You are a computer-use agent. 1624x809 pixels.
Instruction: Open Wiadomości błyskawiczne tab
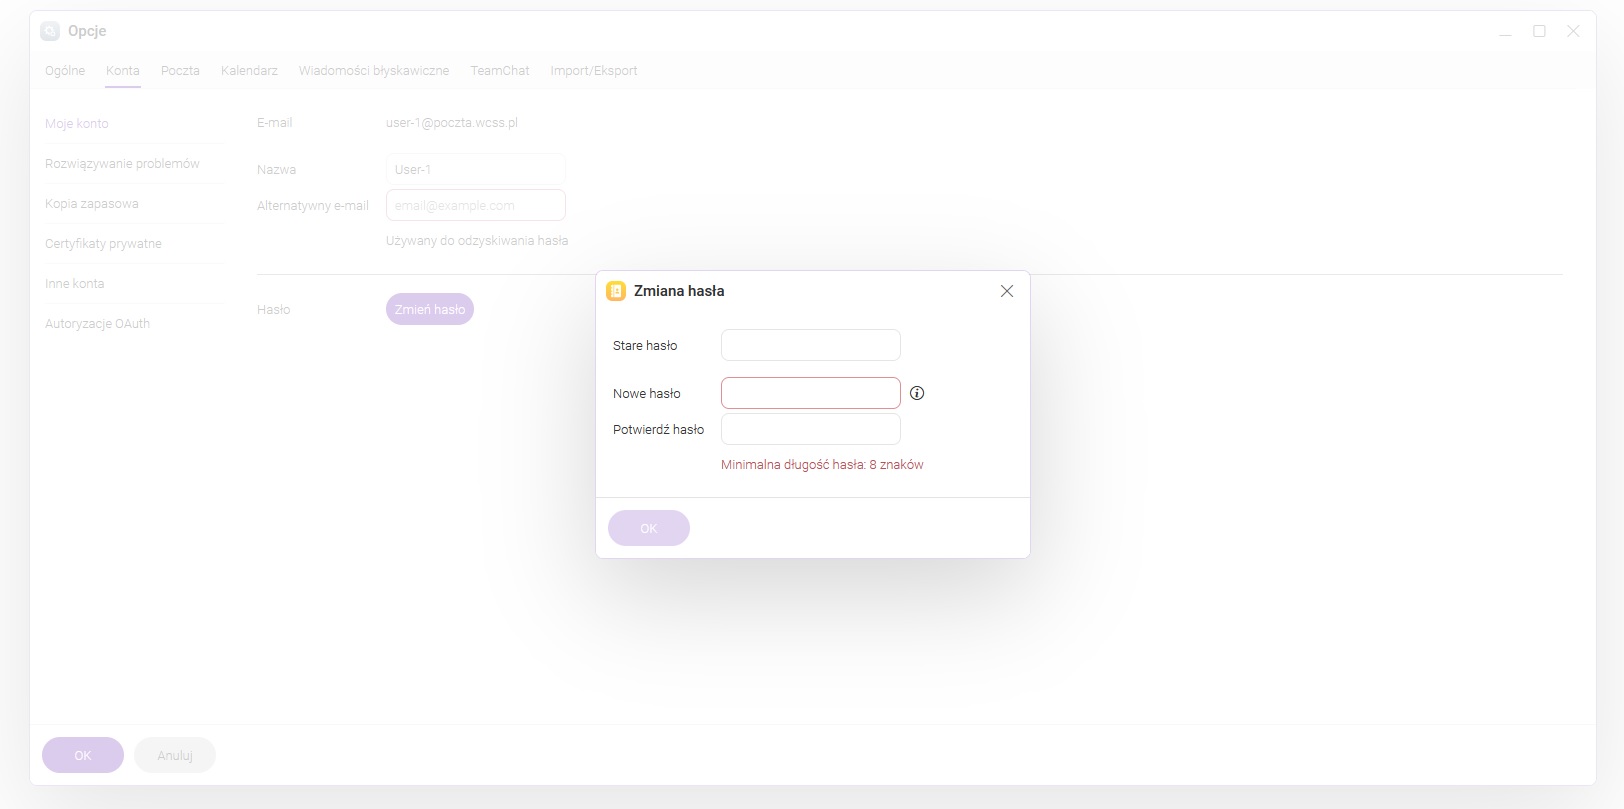(x=374, y=71)
